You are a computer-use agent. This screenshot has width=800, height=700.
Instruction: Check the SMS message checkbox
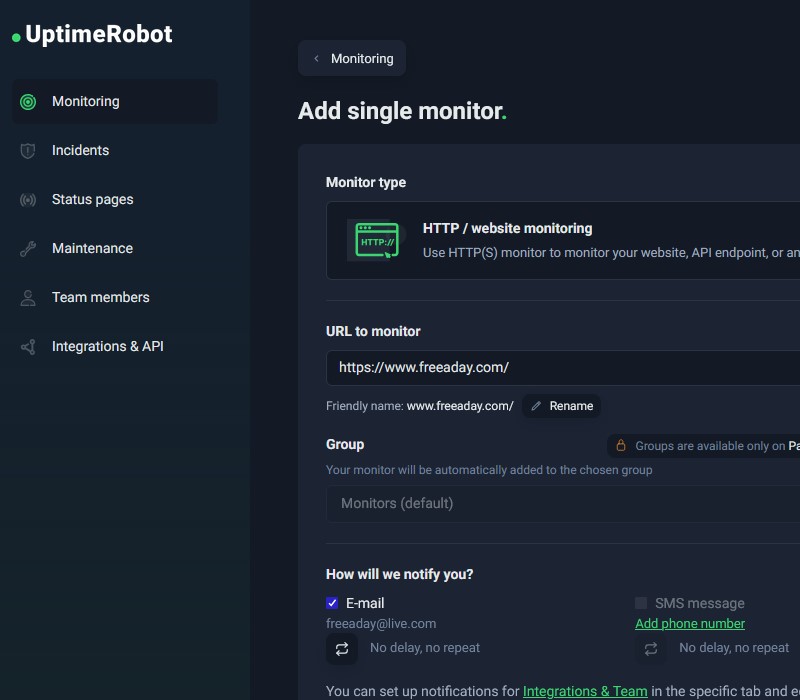pyautogui.click(x=641, y=603)
